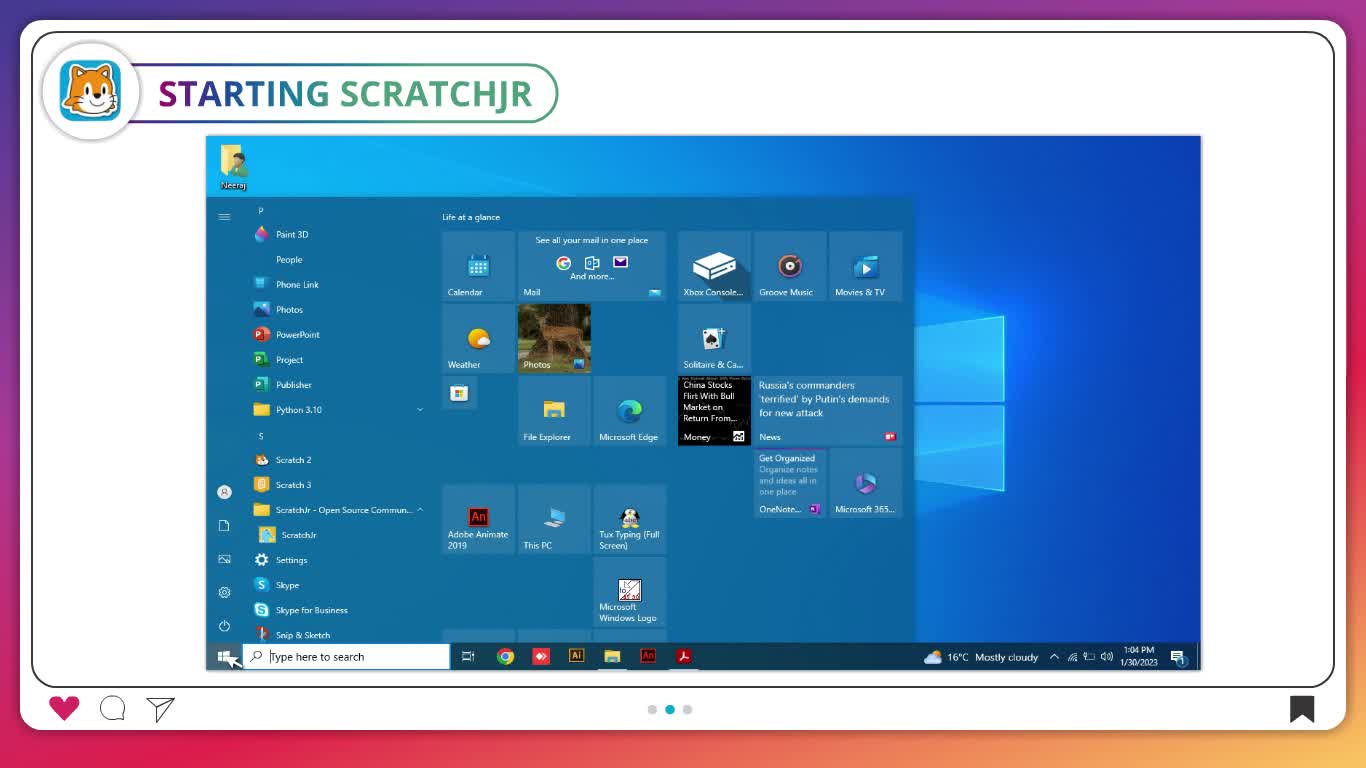This screenshot has width=1366, height=768.
Task: Expand Start menu hamburger navigation
Action: pos(224,217)
